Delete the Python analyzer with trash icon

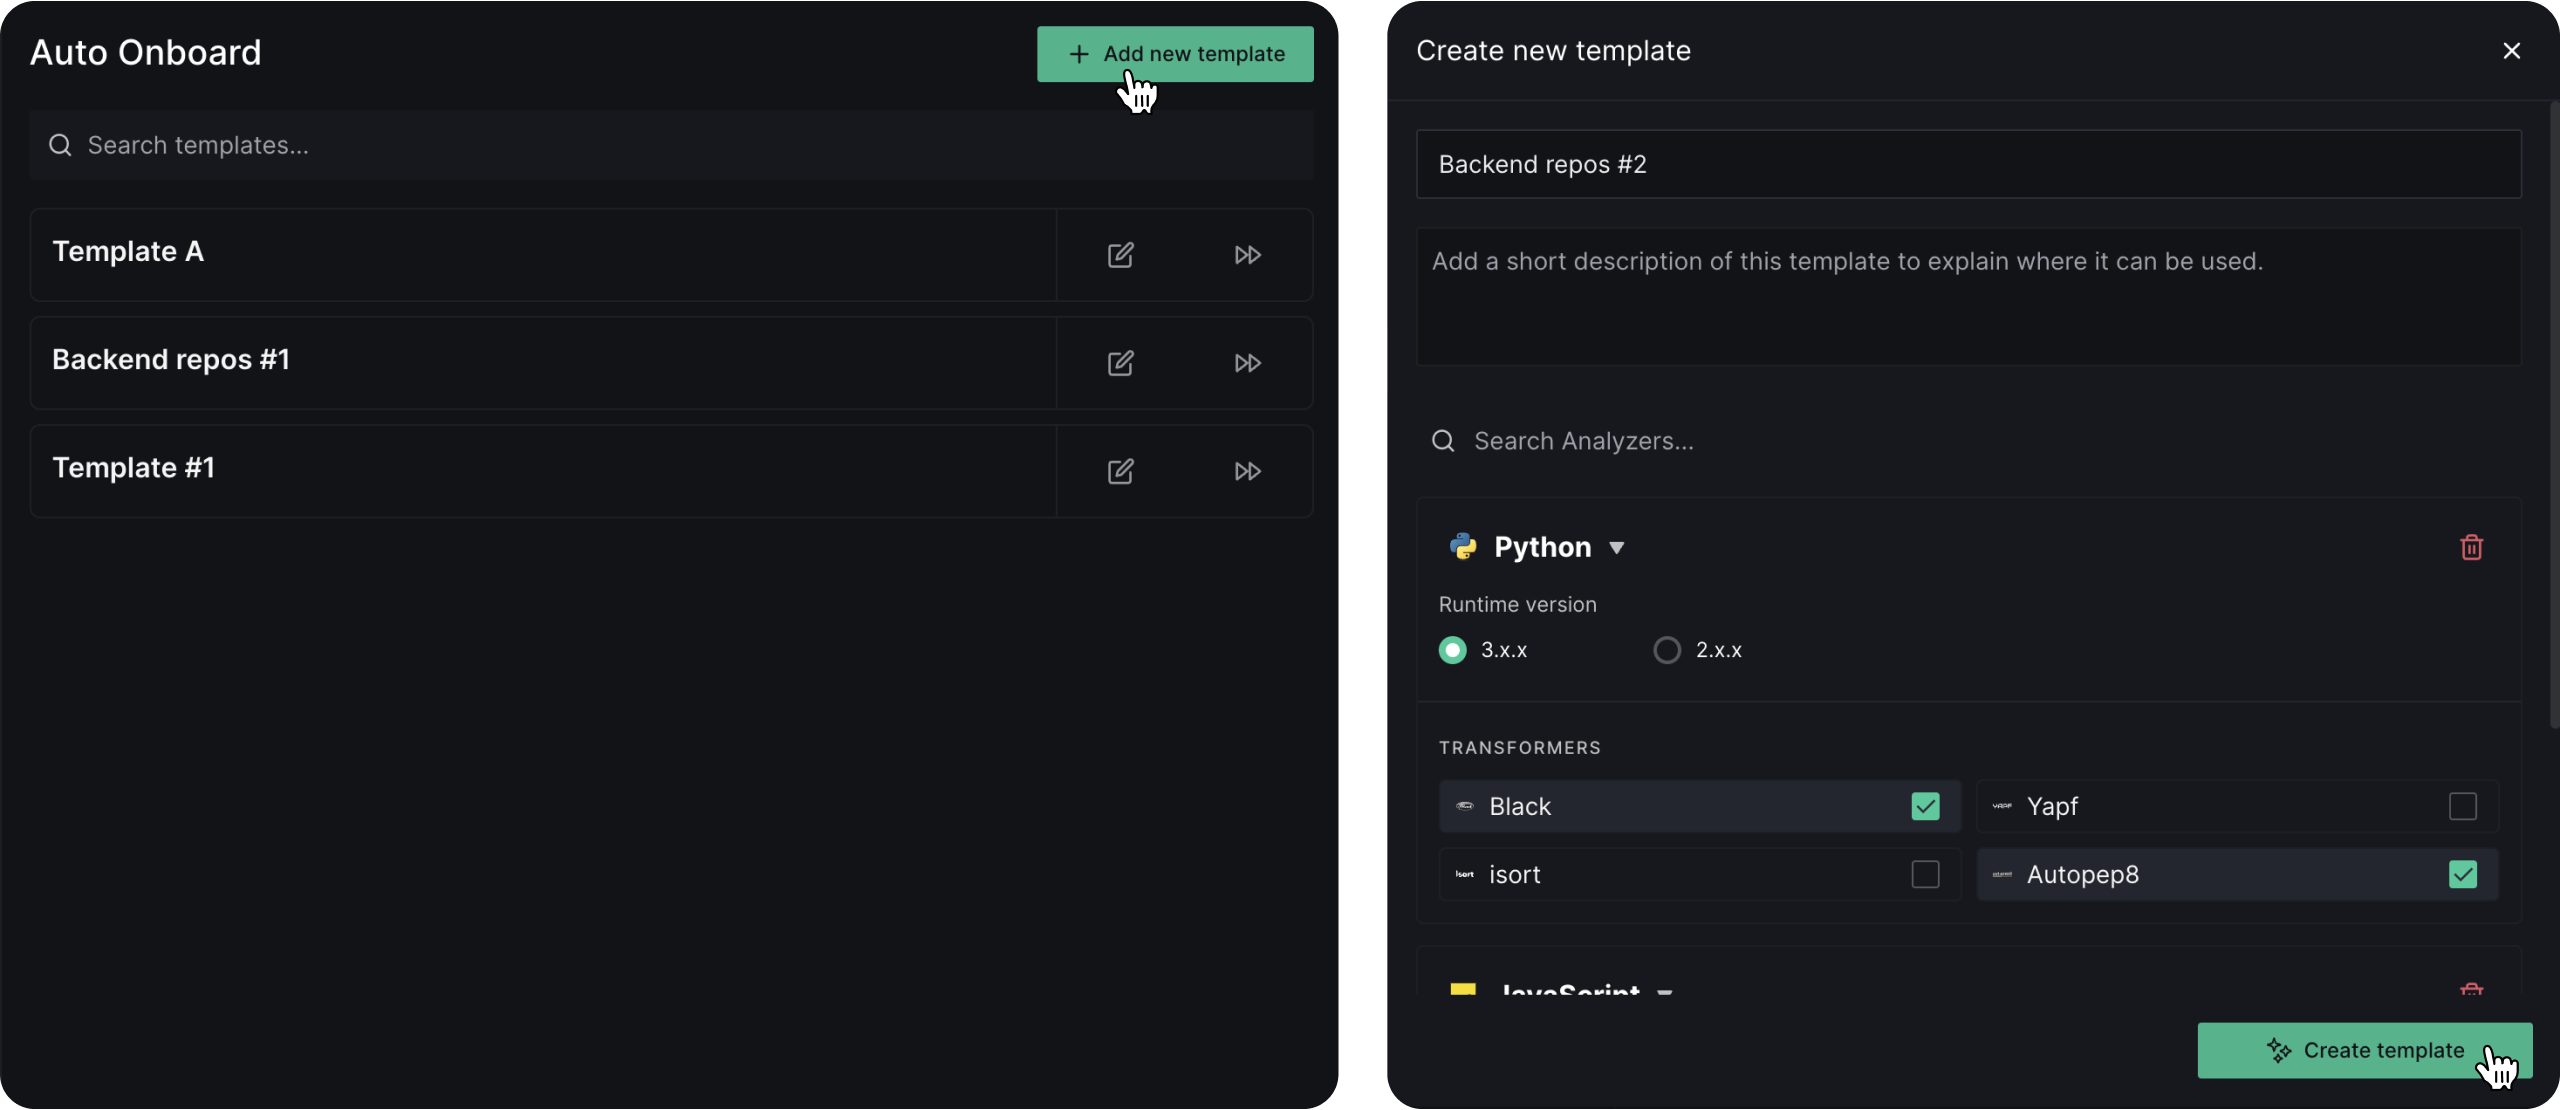(2471, 547)
